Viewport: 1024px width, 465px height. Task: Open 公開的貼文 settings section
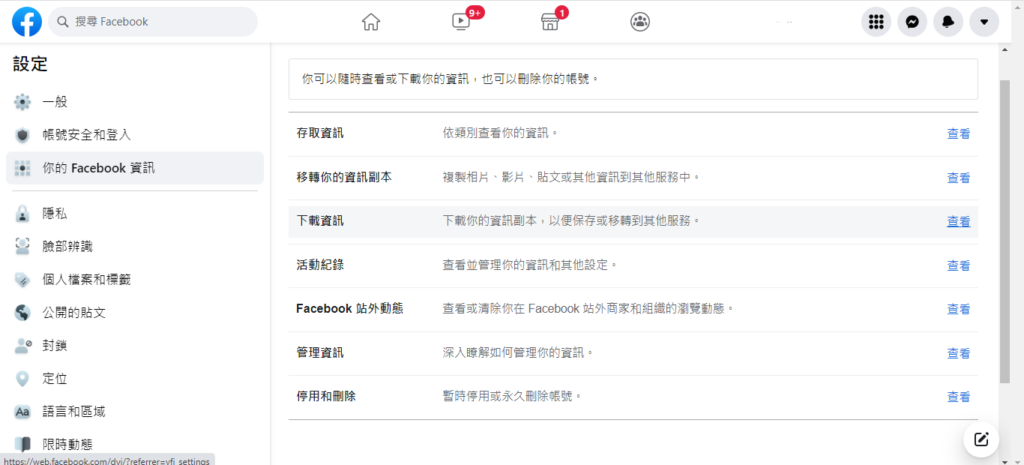pyautogui.click(x=135, y=313)
